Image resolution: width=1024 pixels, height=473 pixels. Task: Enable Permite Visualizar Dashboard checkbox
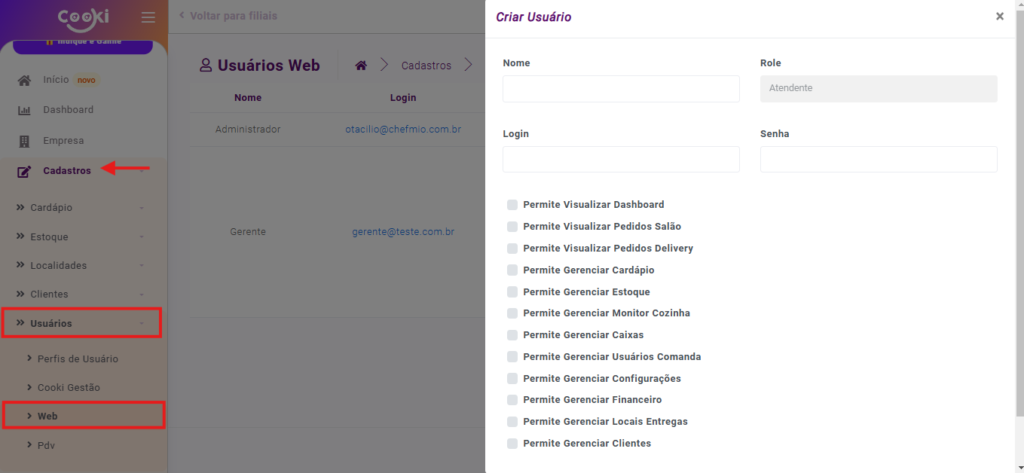pyautogui.click(x=513, y=205)
